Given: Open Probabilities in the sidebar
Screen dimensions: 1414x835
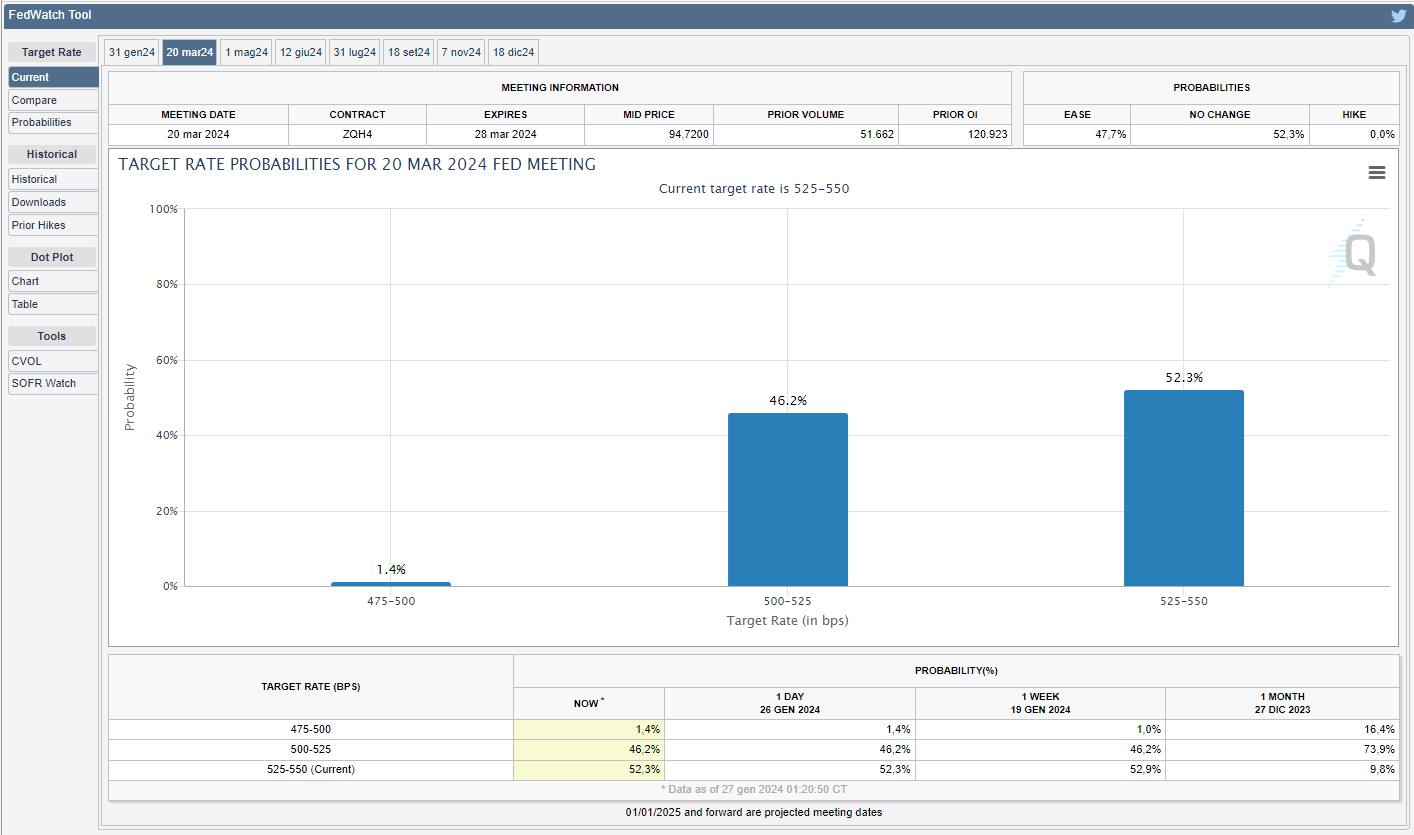Looking at the screenshot, I should click(x=53, y=122).
